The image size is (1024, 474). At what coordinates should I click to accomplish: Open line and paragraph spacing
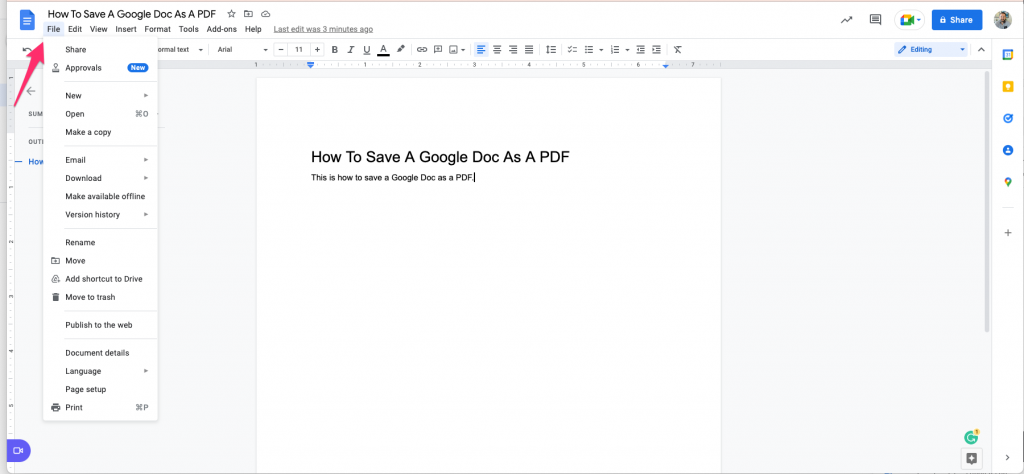pyautogui.click(x=551, y=50)
